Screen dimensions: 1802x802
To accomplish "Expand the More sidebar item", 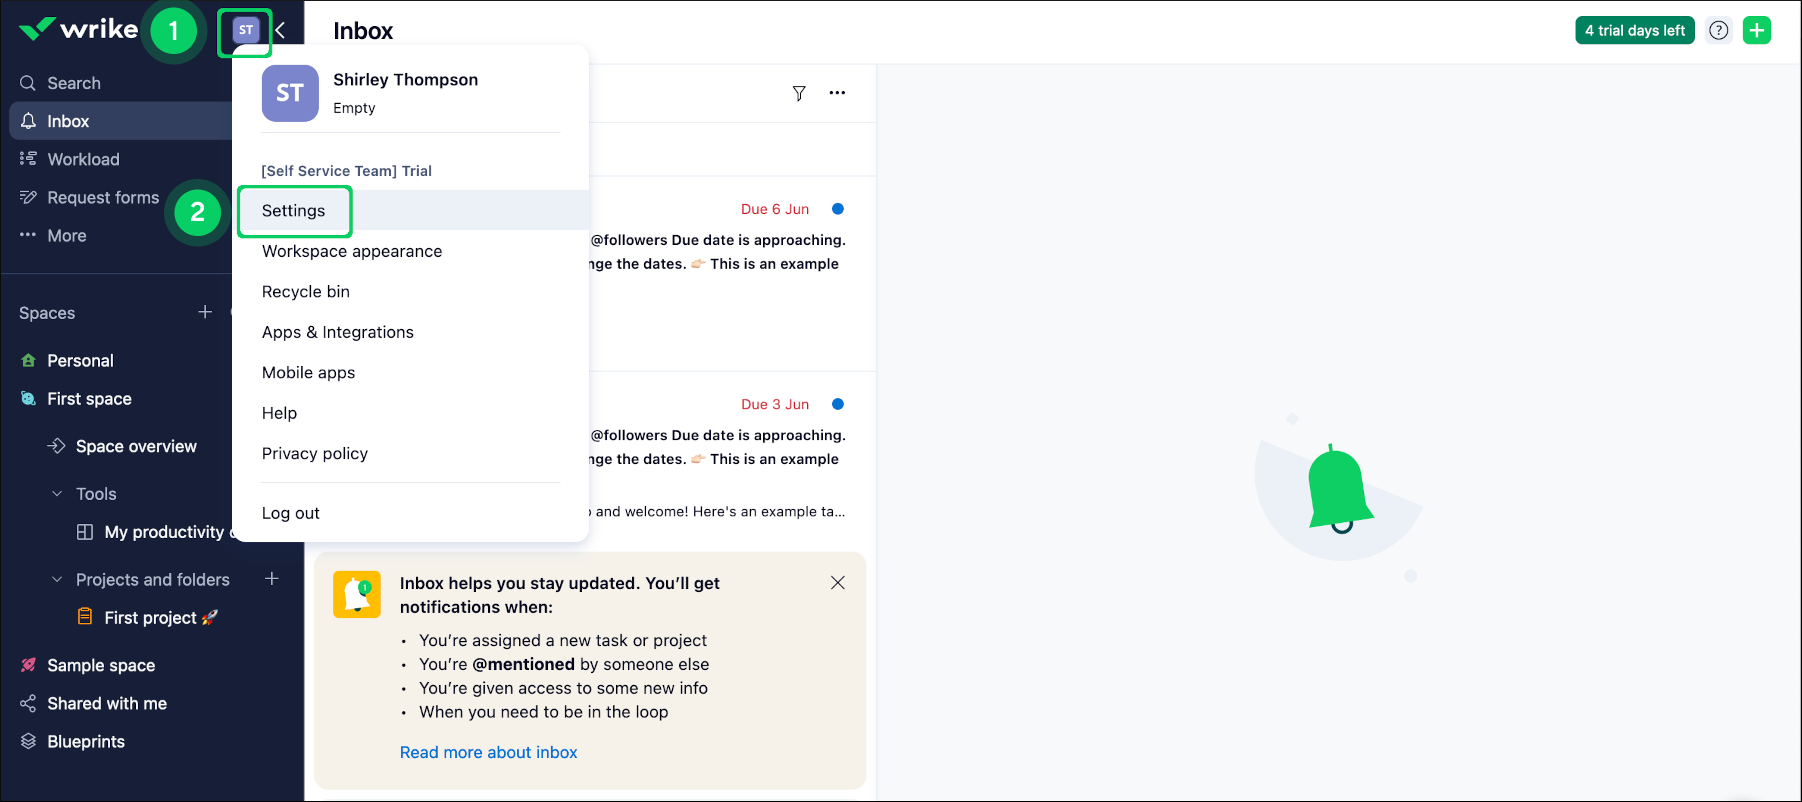I will (x=66, y=236).
